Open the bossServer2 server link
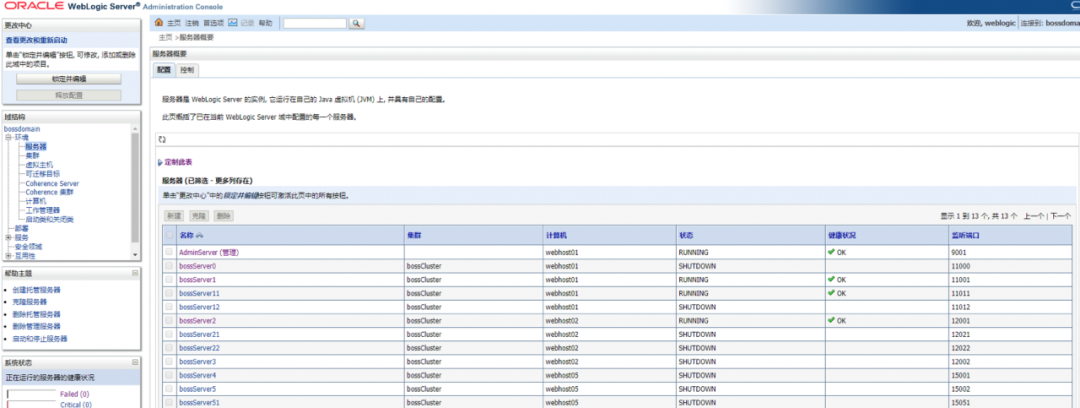The width and height of the screenshot is (1080, 408). click(x=198, y=320)
